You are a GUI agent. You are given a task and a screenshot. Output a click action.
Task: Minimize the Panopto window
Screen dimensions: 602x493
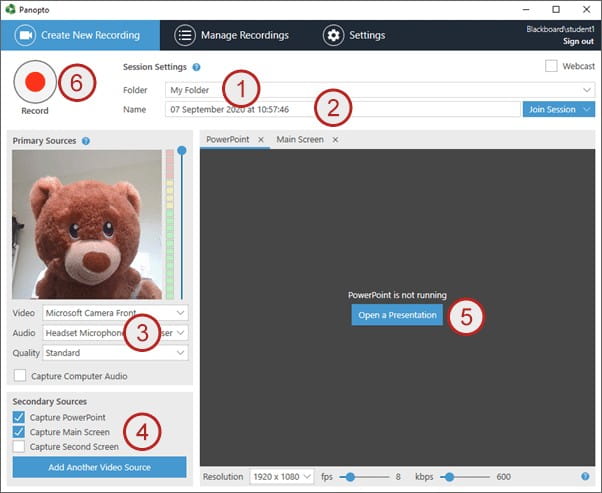(x=526, y=9)
